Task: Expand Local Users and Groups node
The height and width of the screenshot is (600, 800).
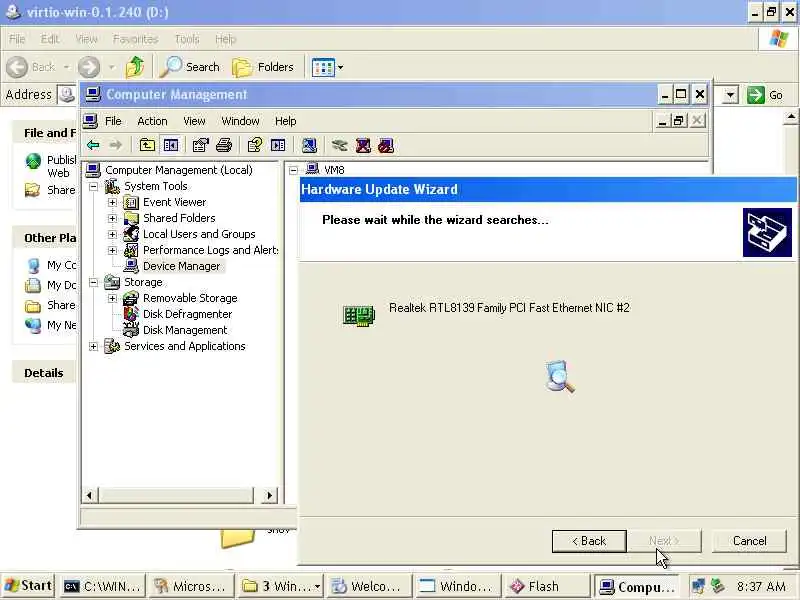Action: tap(112, 234)
